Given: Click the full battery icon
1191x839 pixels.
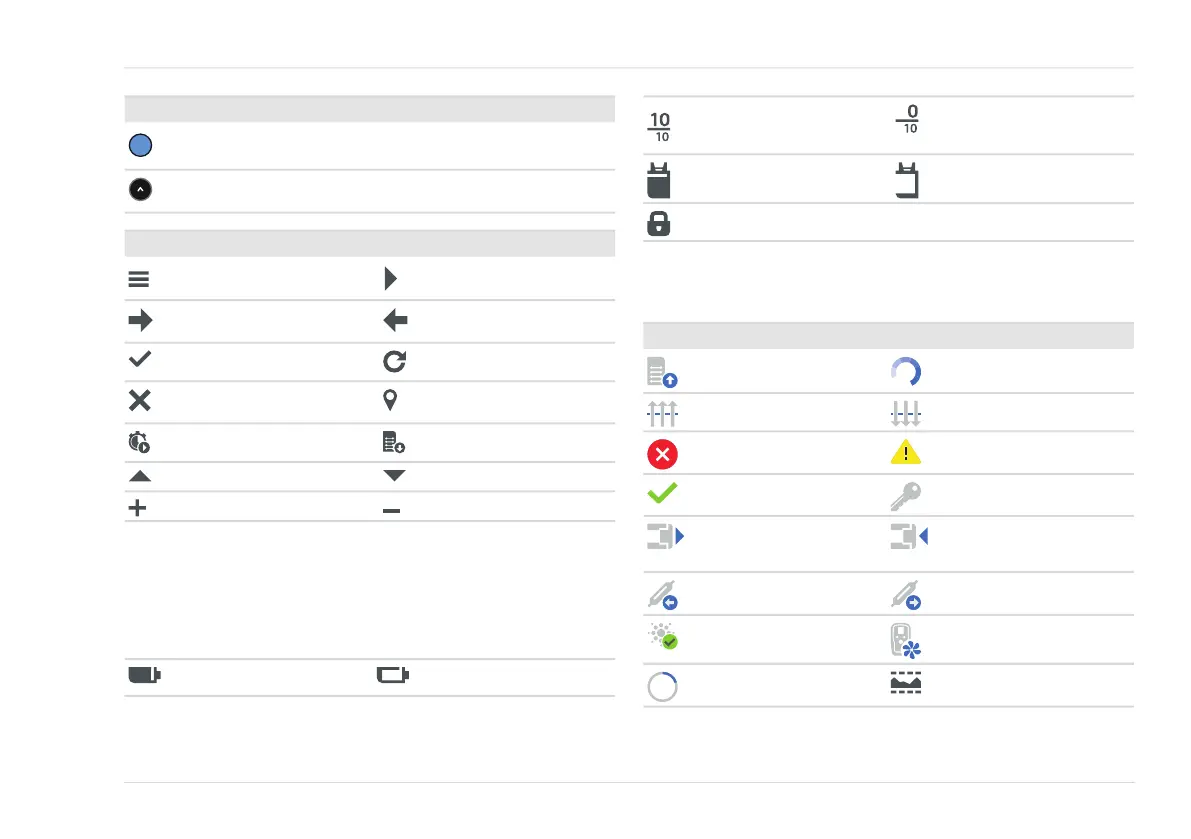Looking at the screenshot, I should point(144,674).
